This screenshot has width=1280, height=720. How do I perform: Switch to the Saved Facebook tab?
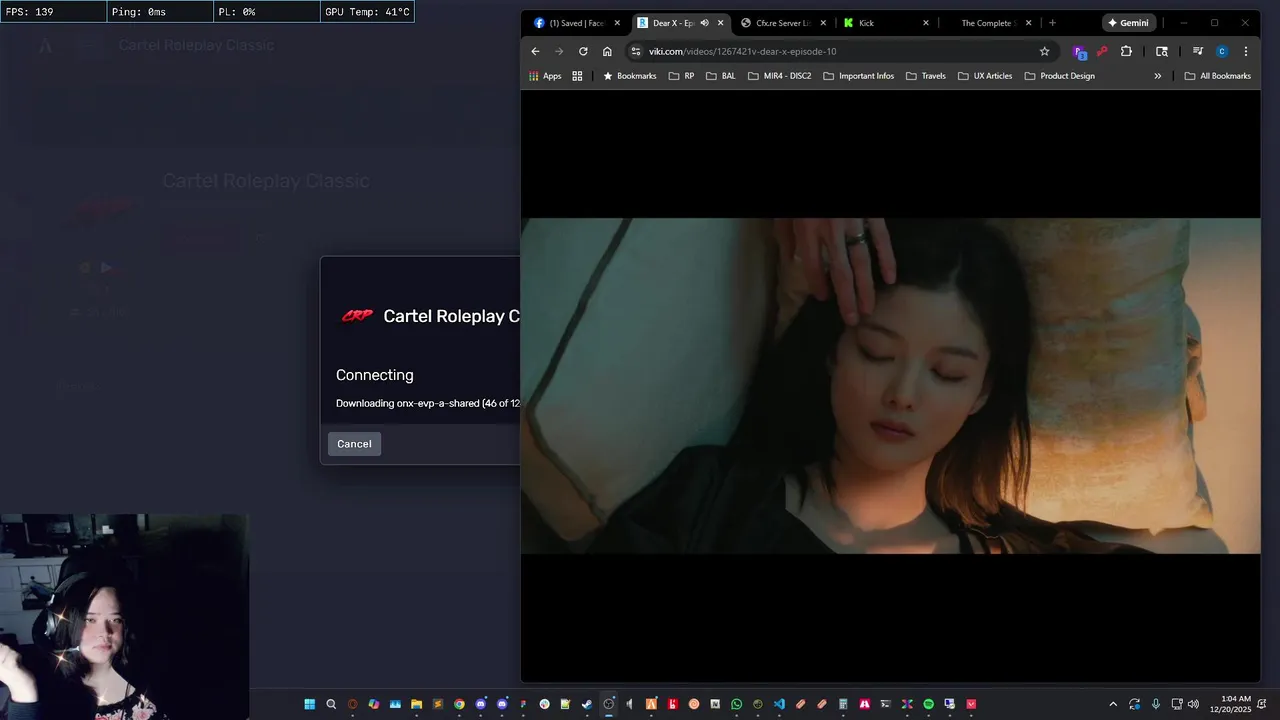click(576, 23)
